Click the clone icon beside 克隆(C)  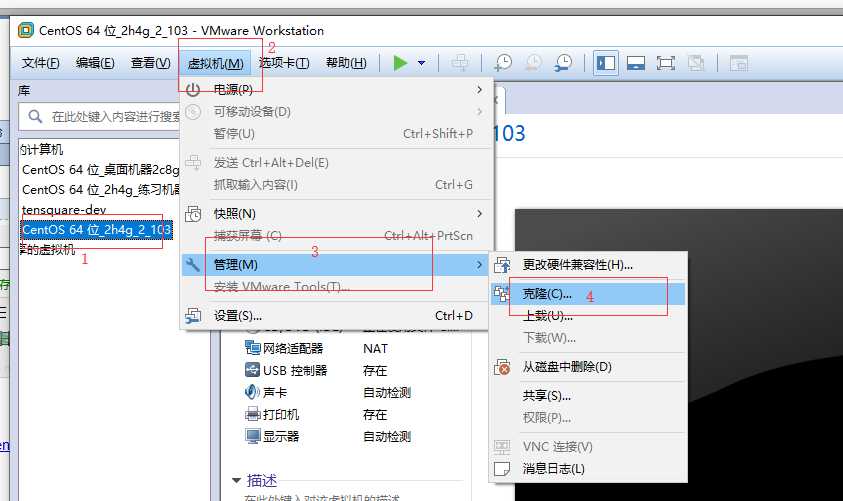click(x=502, y=294)
